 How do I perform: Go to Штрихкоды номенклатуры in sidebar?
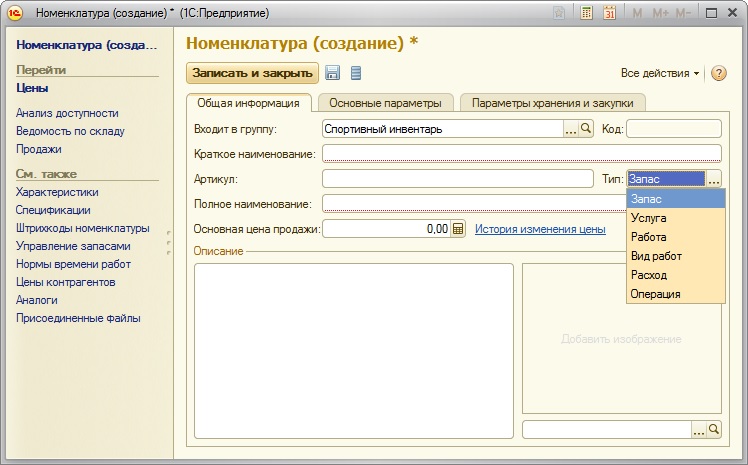82,228
